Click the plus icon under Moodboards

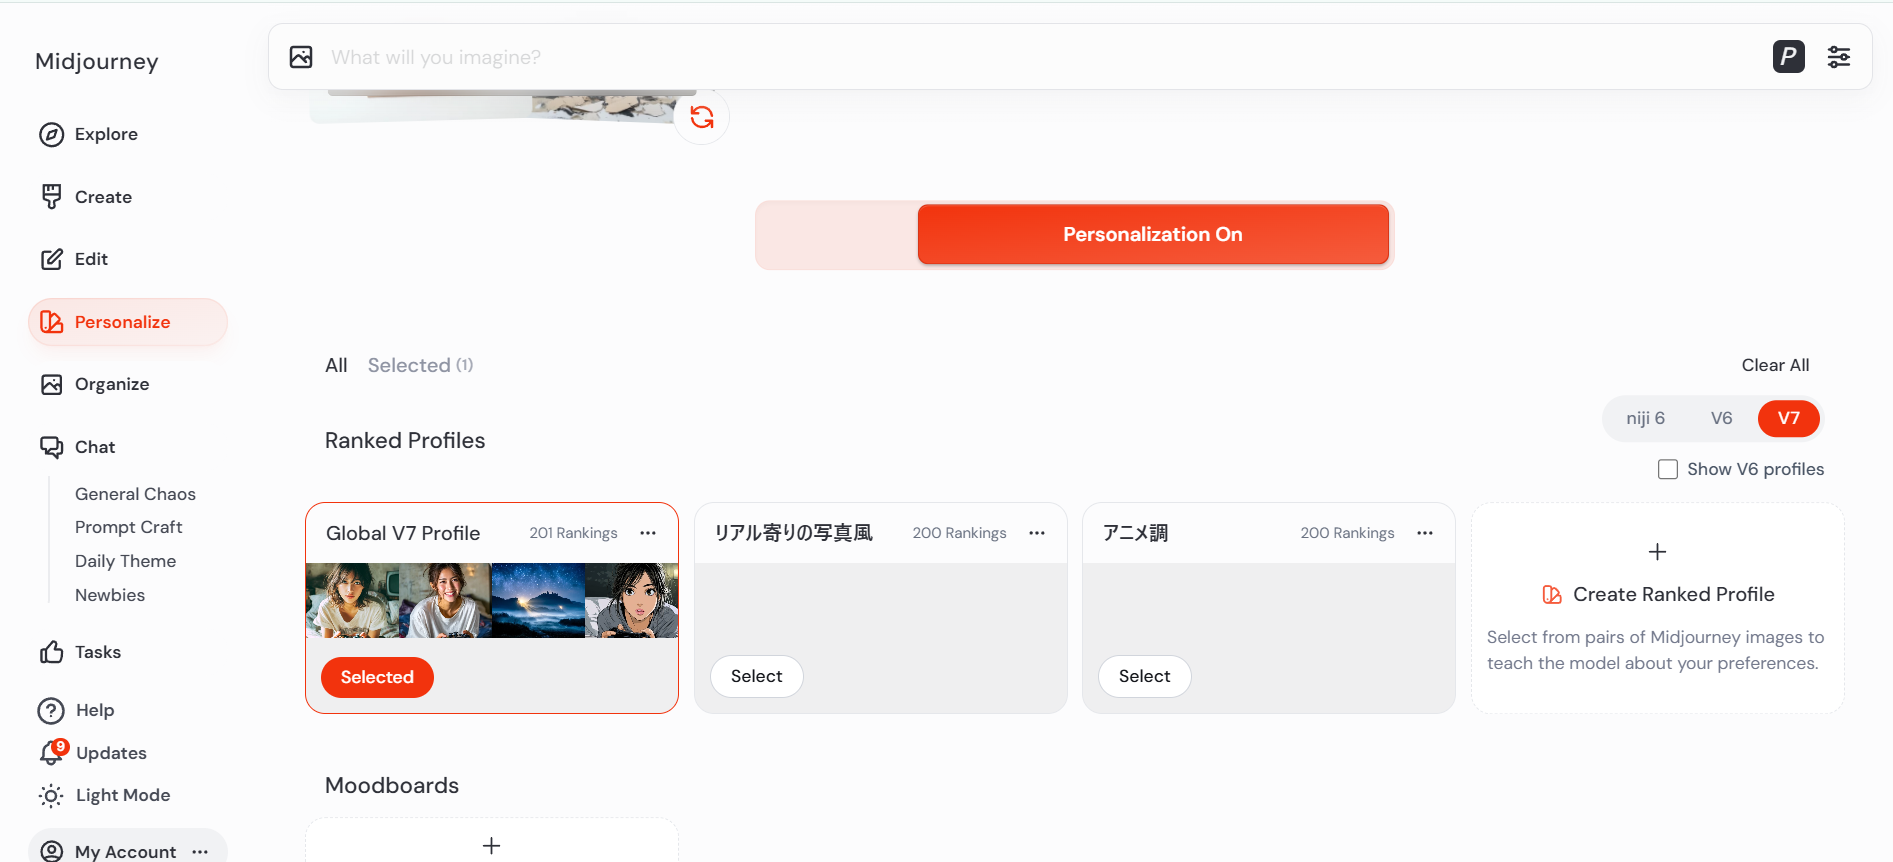[x=491, y=846]
